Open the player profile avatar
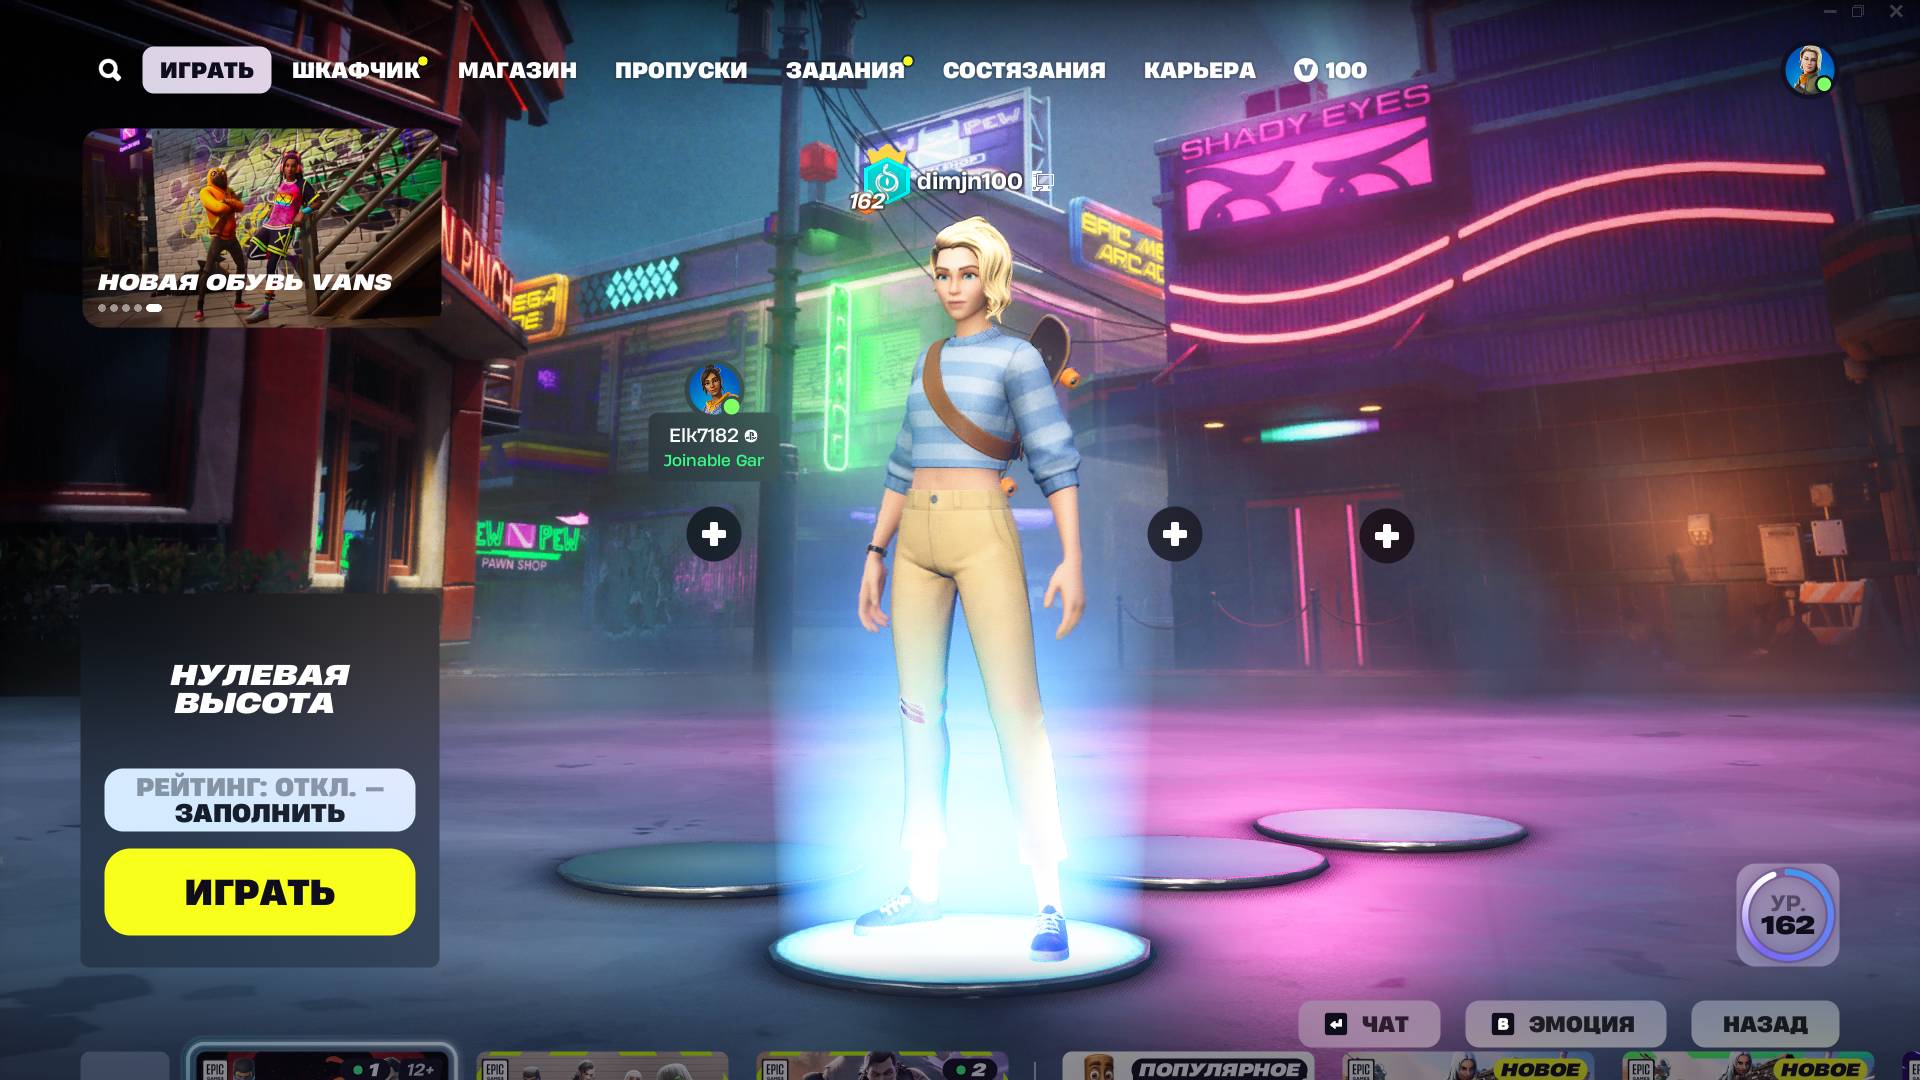The width and height of the screenshot is (1920, 1080). [1809, 70]
